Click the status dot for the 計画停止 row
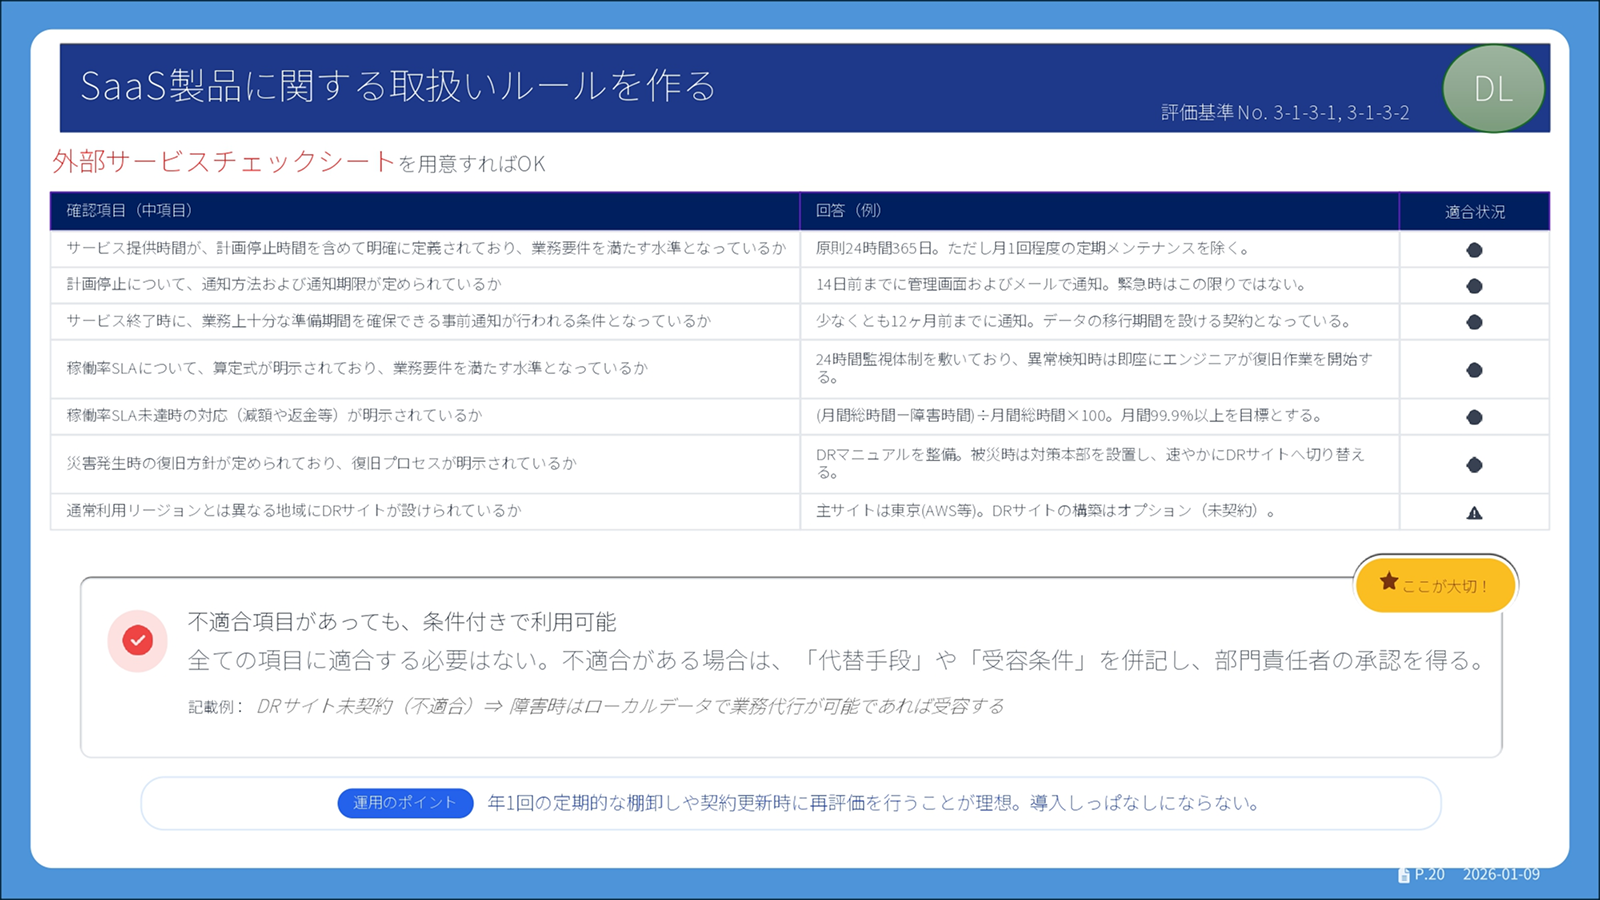 (1474, 286)
